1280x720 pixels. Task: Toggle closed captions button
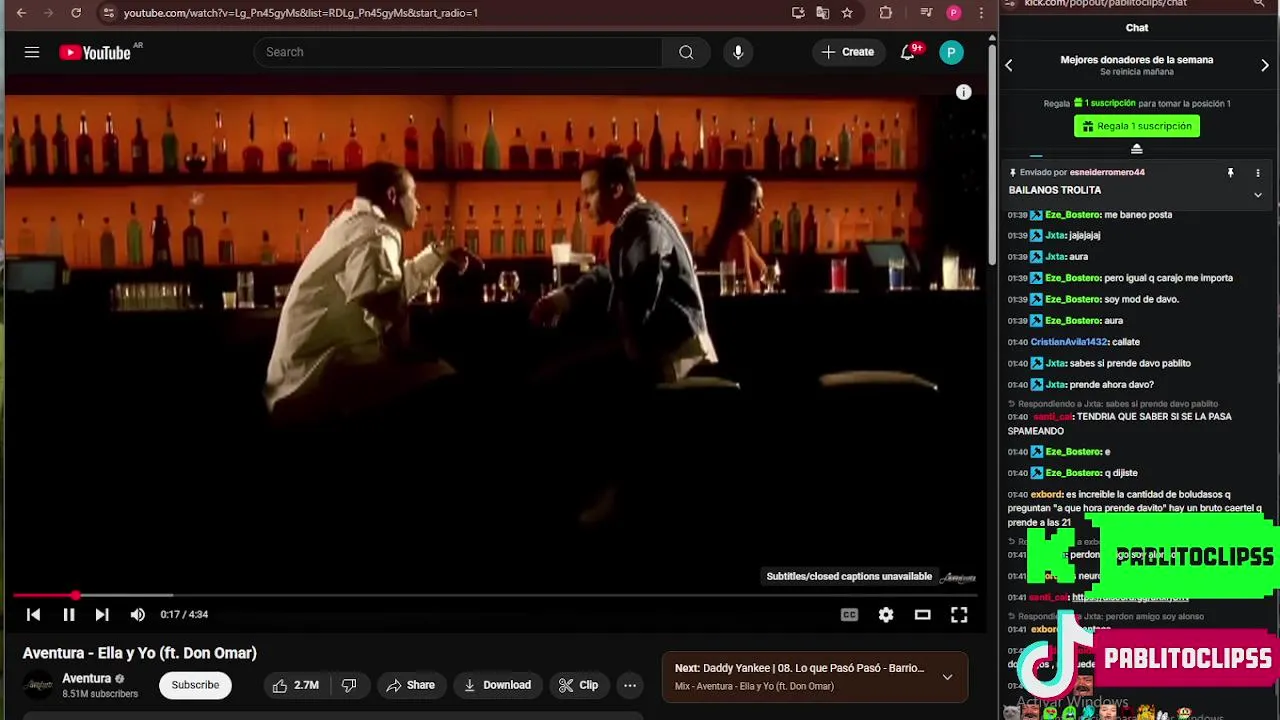pyautogui.click(x=850, y=615)
